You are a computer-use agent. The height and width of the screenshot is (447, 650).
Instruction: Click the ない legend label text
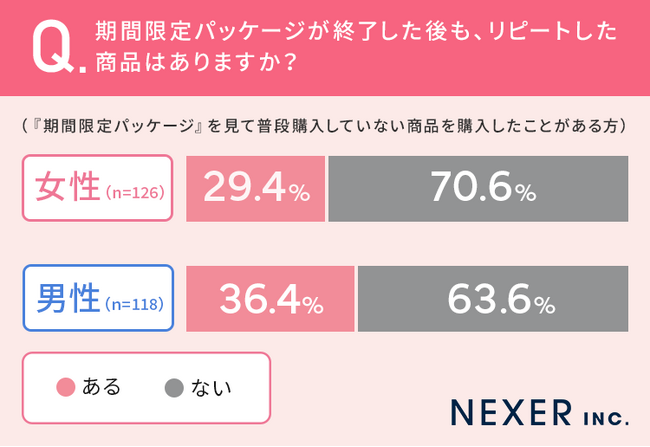tap(204, 387)
